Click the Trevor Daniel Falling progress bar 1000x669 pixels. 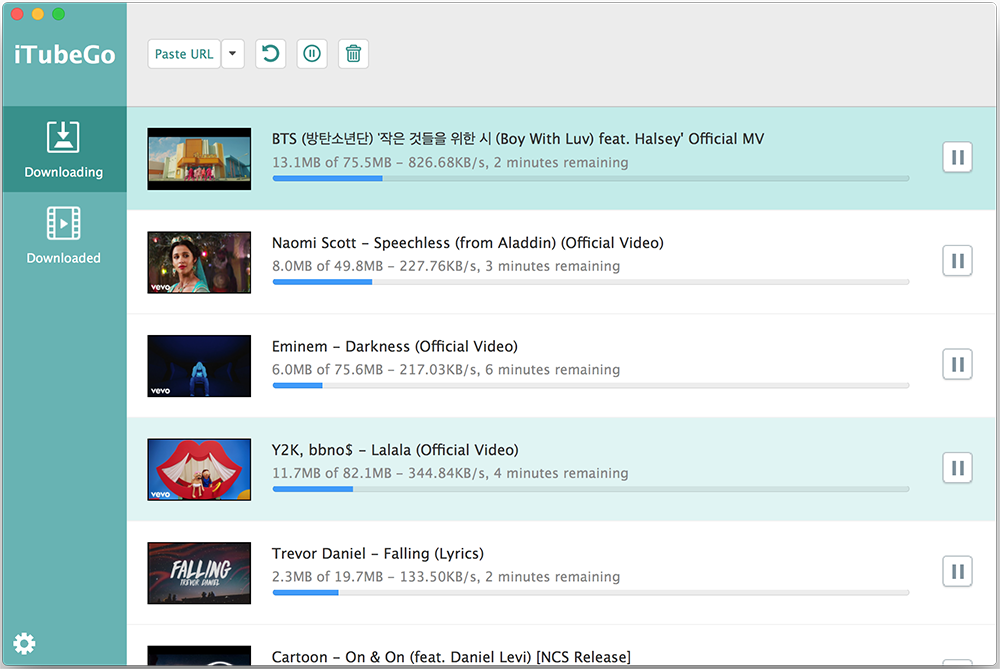[591, 593]
